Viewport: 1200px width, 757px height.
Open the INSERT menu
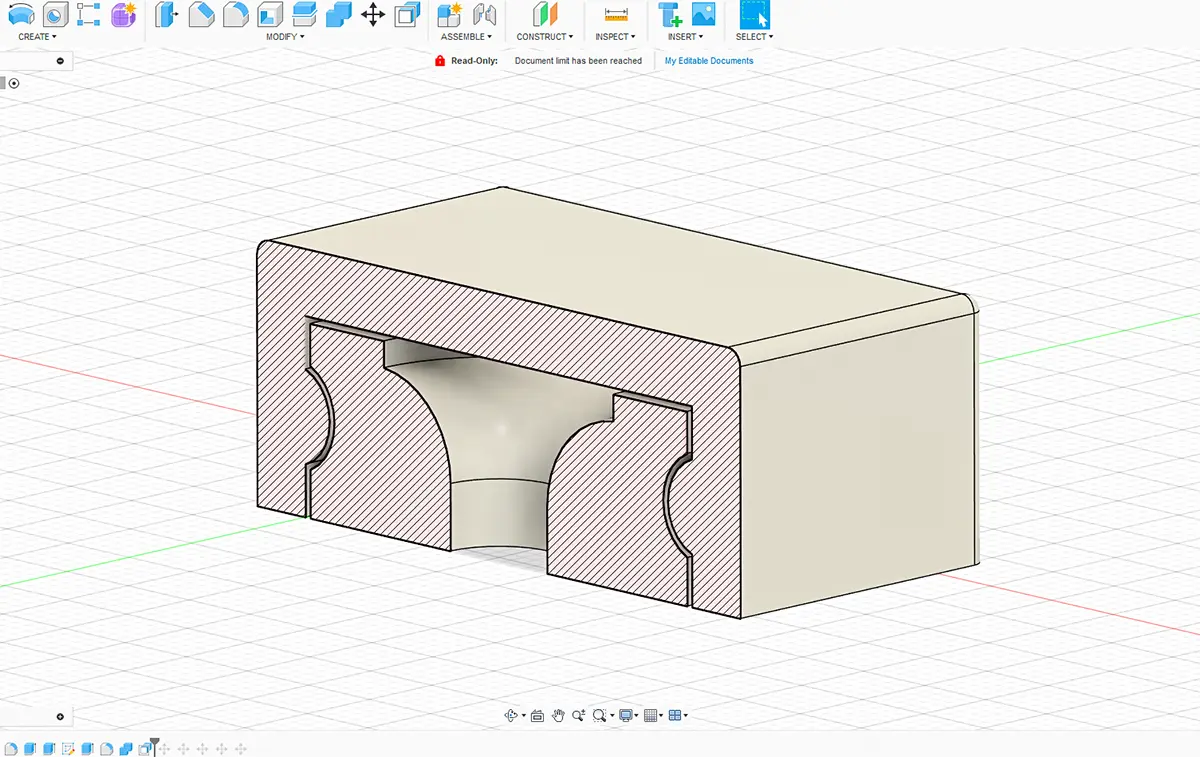coord(686,37)
